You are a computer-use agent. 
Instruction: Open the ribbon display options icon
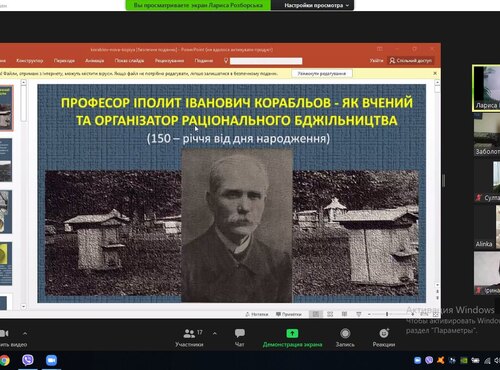click(379, 49)
